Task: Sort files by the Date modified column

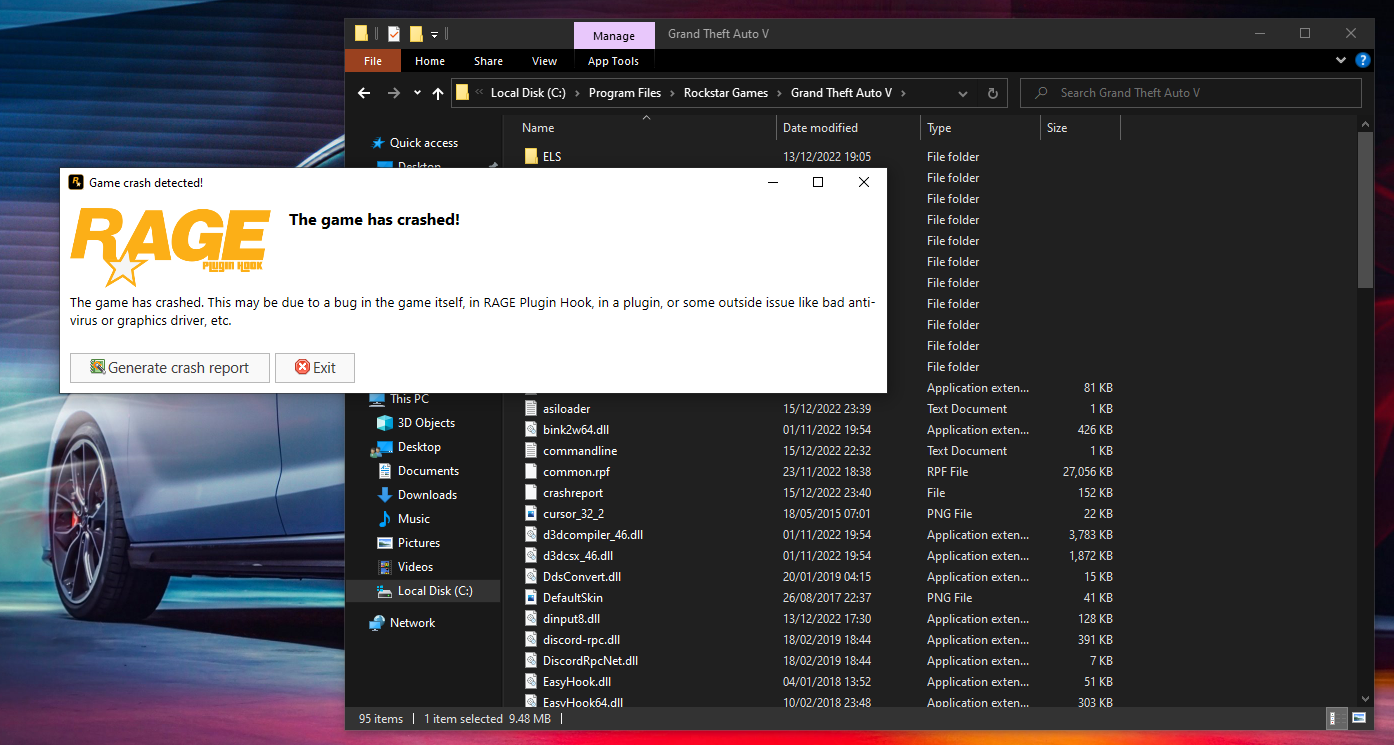Action: [x=848, y=128]
